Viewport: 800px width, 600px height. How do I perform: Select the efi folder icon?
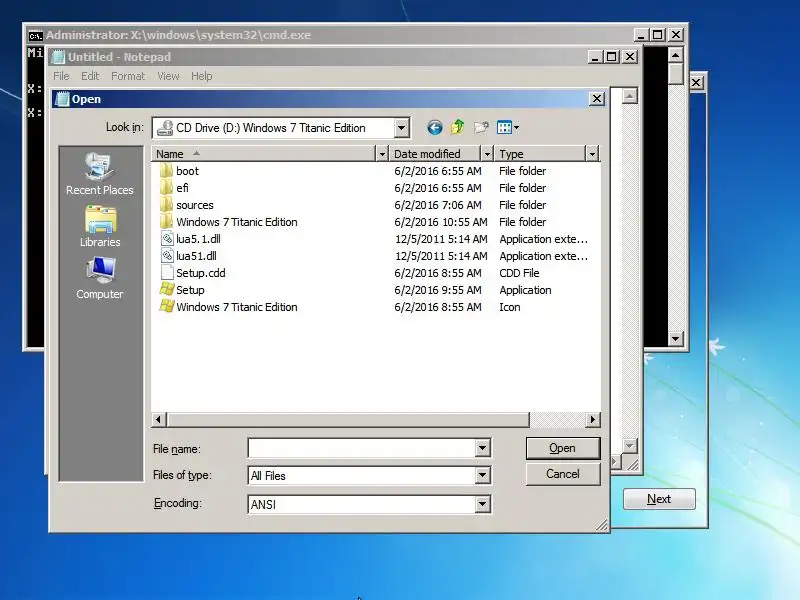(x=166, y=188)
